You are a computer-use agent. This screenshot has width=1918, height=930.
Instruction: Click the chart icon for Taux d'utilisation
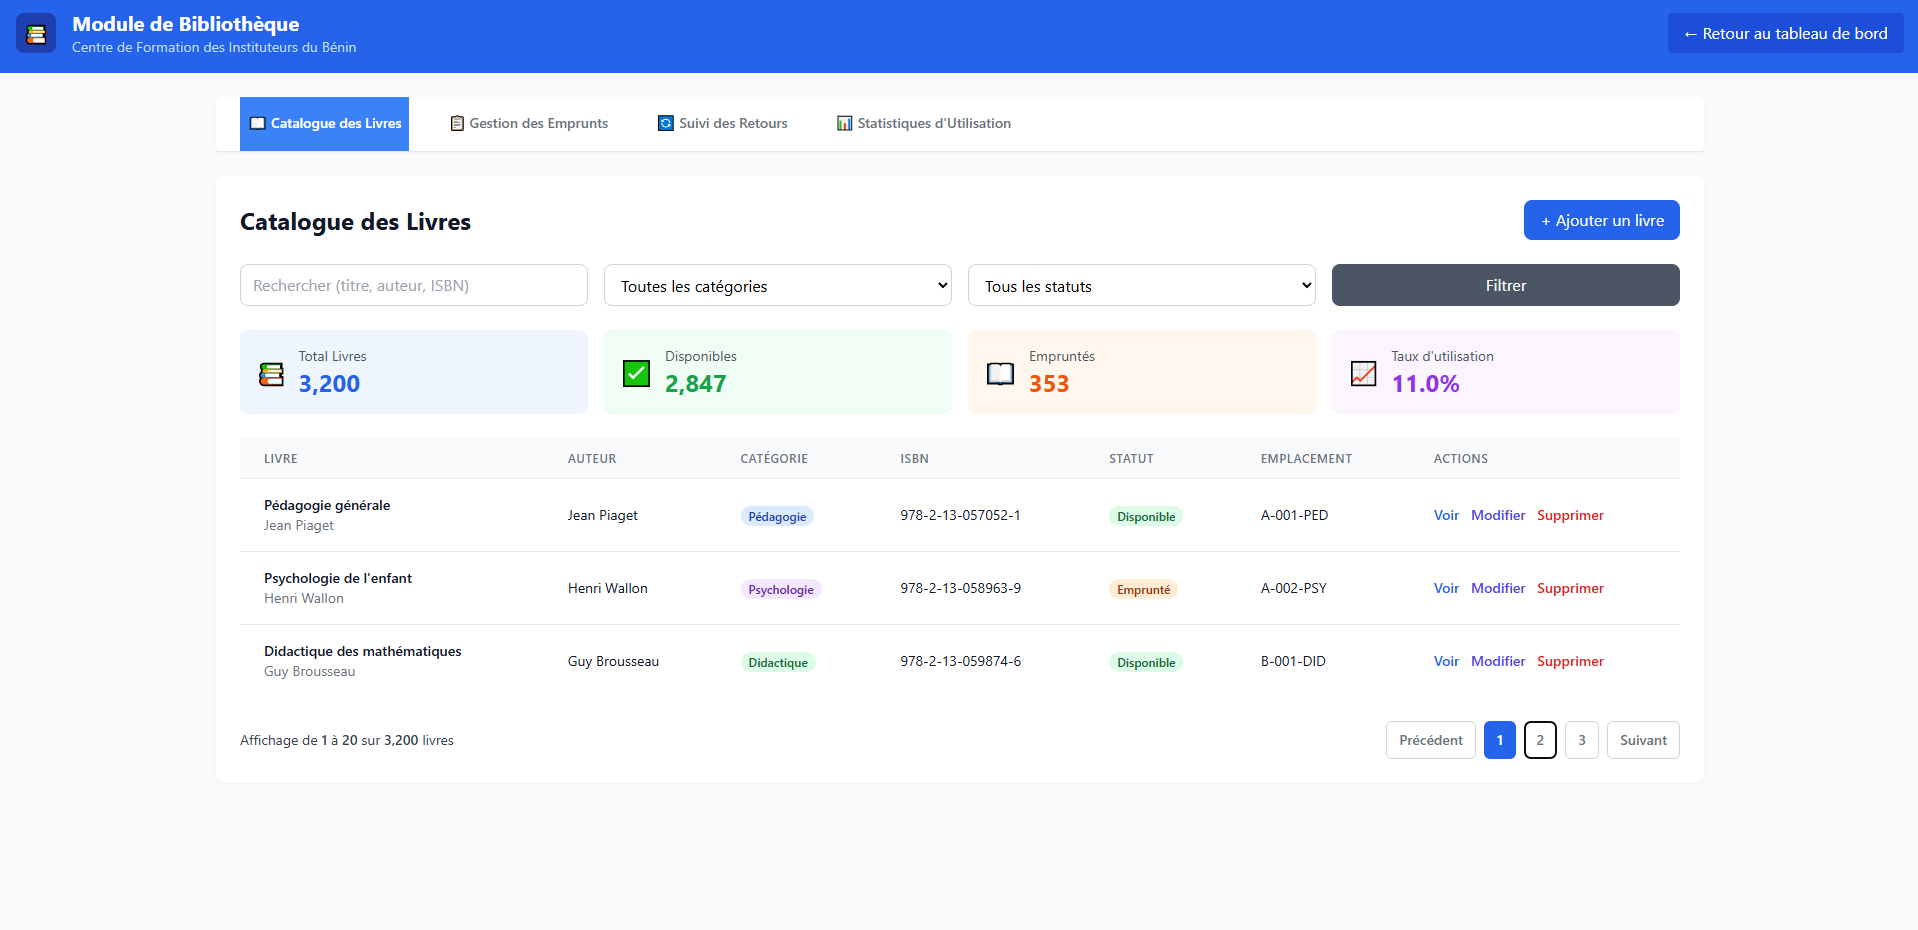click(x=1363, y=374)
